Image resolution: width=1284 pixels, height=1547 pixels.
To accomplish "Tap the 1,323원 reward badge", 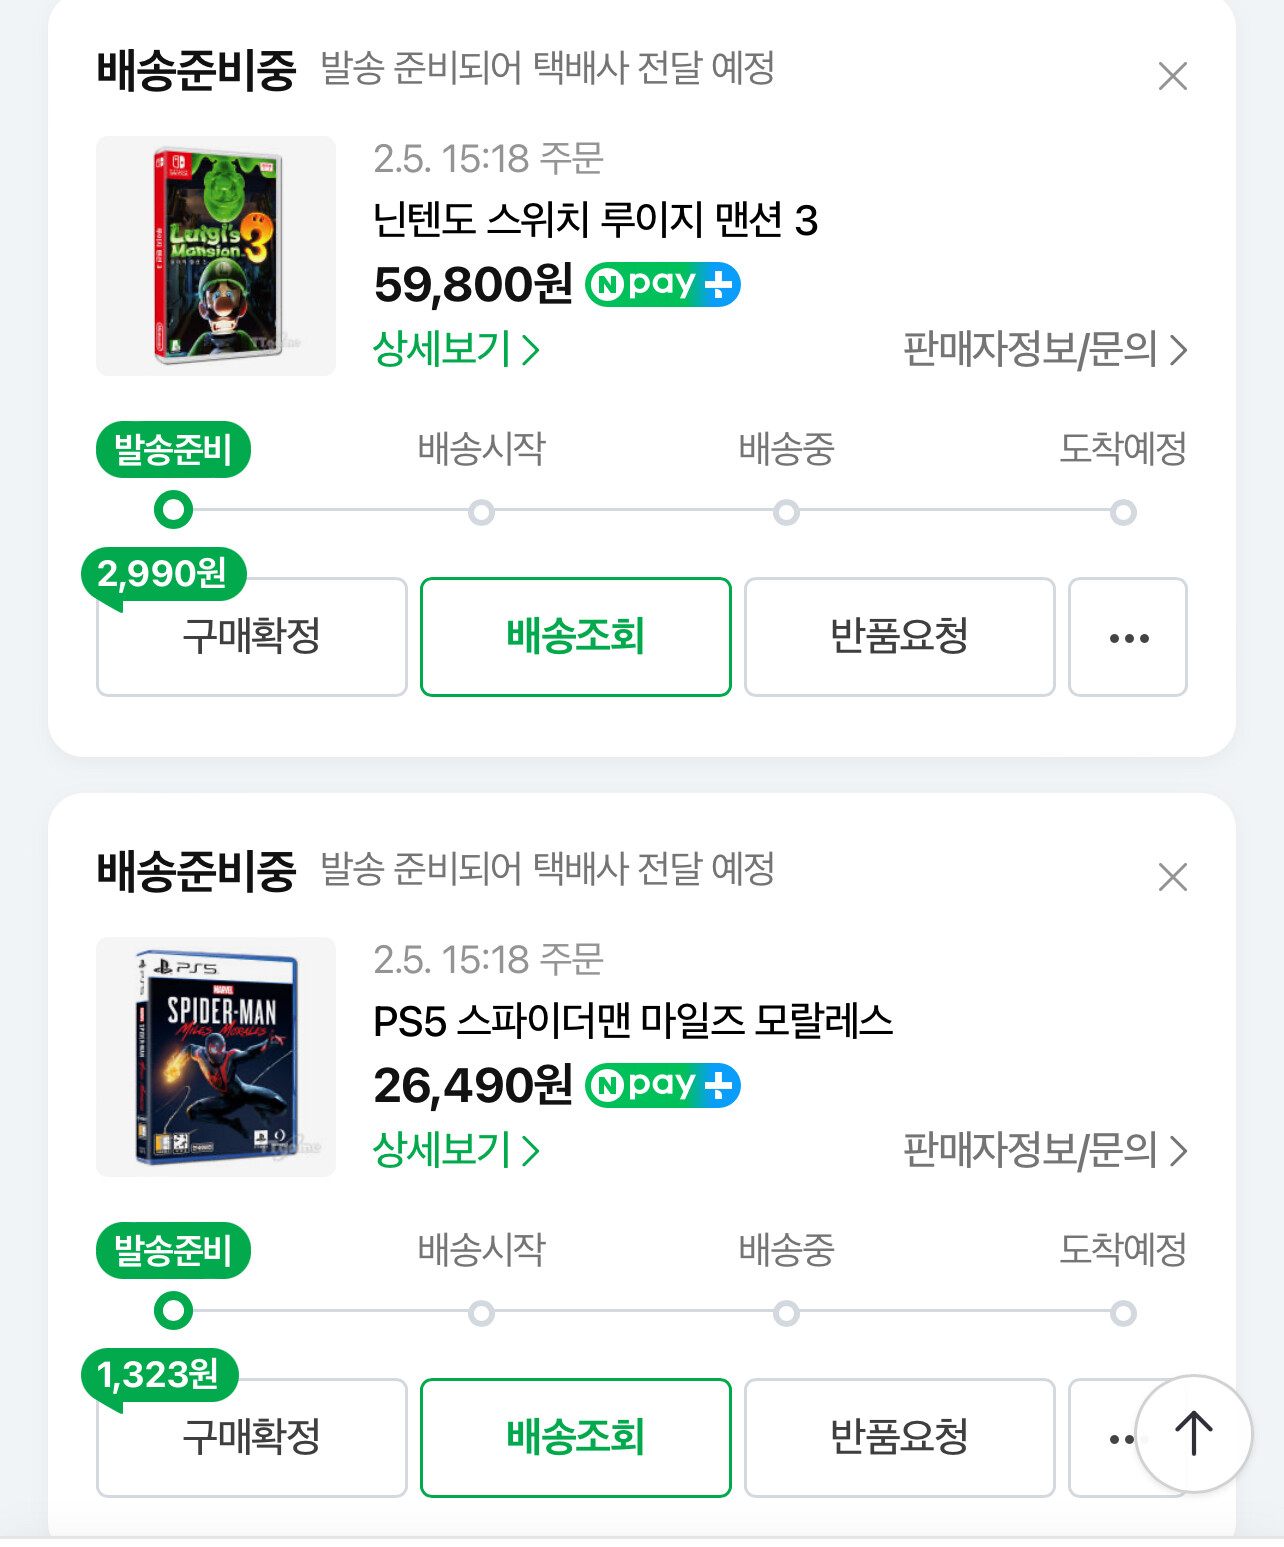I will click(x=159, y=1375).
